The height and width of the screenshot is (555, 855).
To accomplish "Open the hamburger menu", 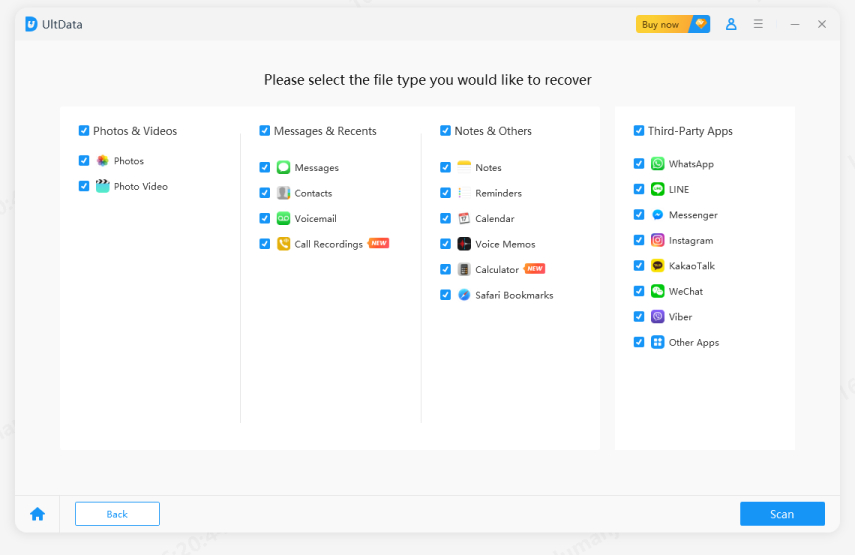I will coord(758,24).
